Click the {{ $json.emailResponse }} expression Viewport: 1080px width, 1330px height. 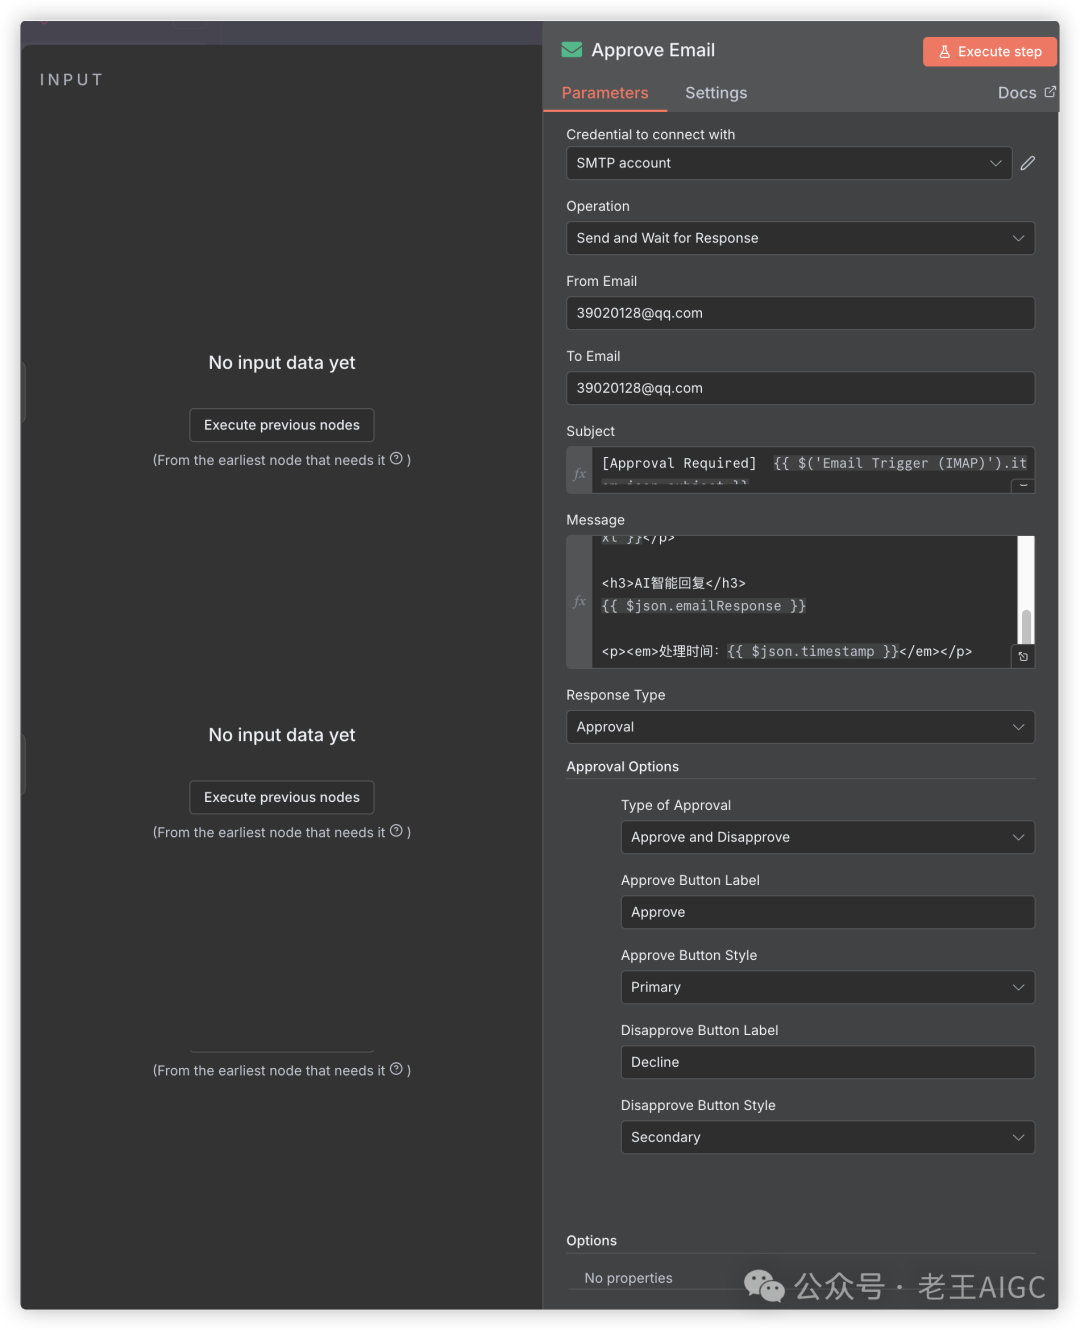(704, 606)
